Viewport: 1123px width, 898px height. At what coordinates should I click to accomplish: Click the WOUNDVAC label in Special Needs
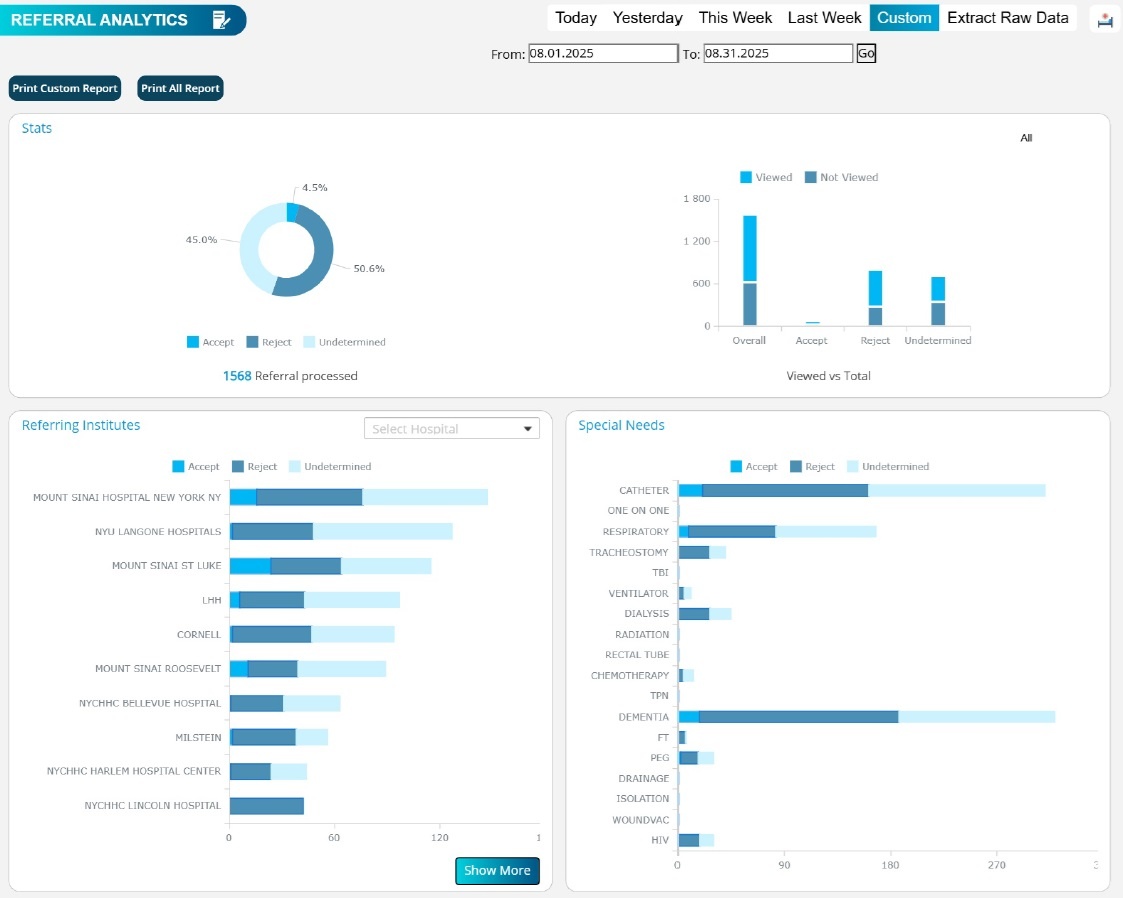[x=640, y=820]
